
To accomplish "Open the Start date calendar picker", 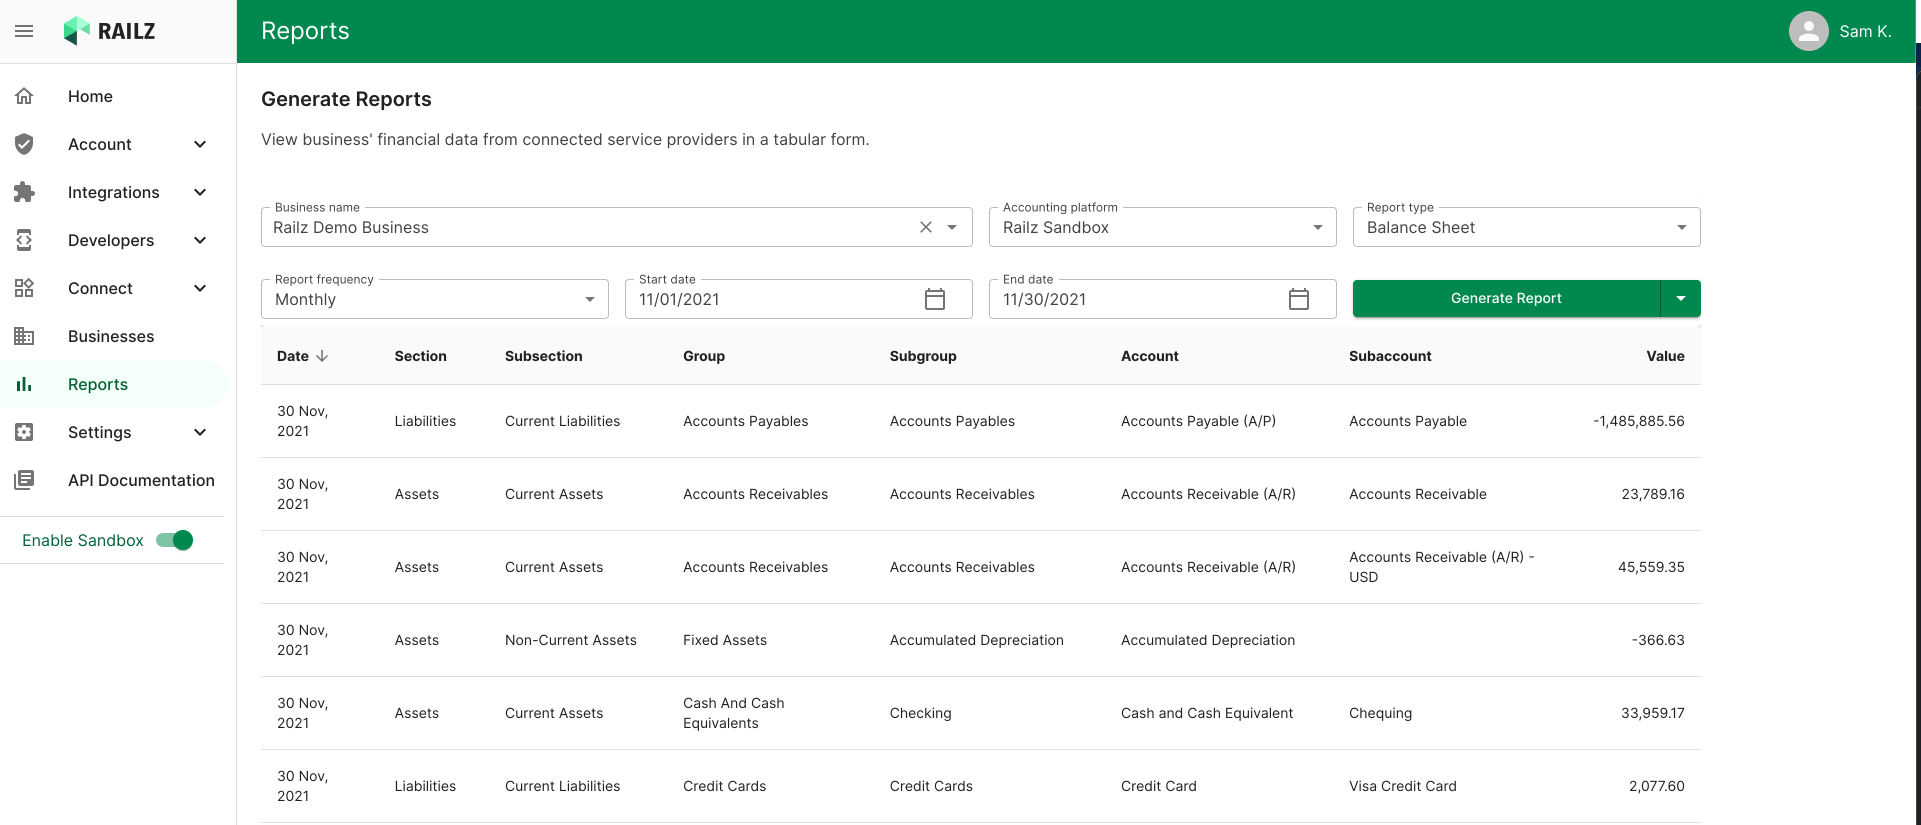I will point(935,299).
